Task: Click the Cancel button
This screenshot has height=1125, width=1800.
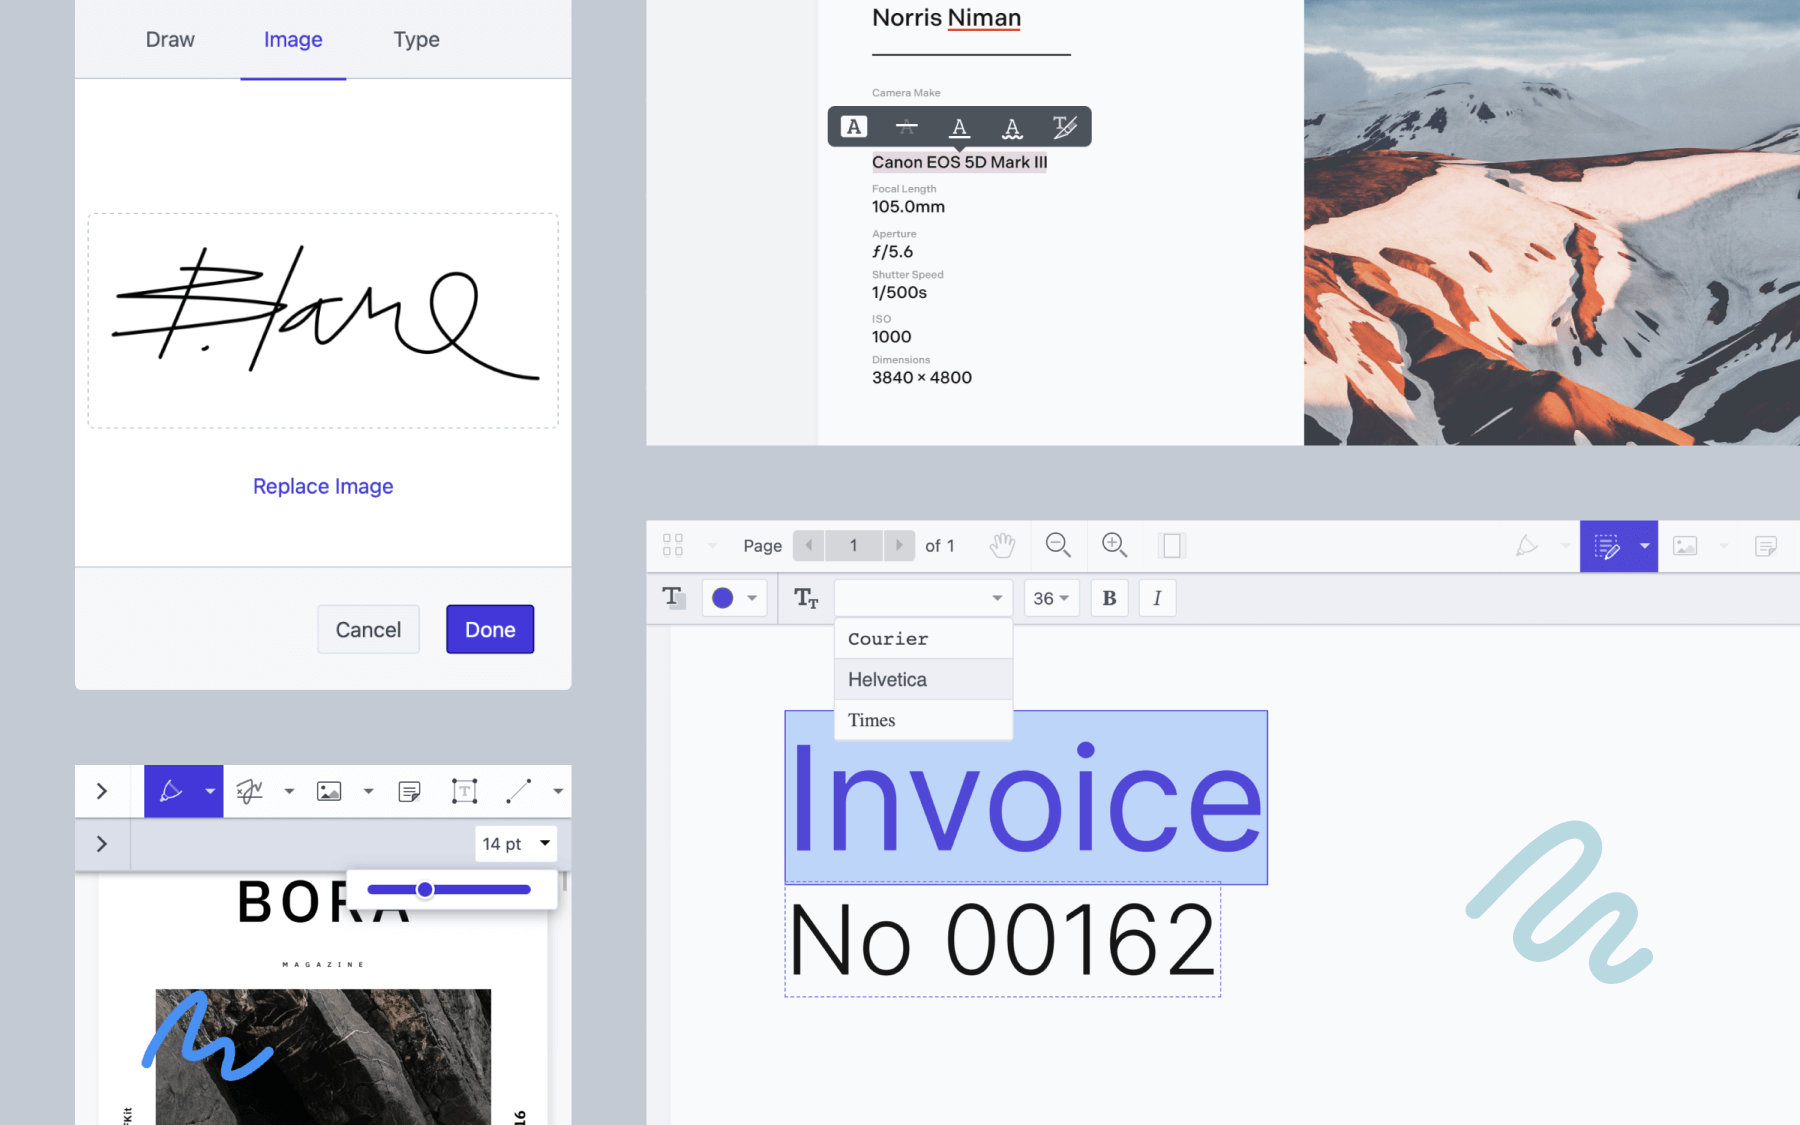Action: click(368, 630)
